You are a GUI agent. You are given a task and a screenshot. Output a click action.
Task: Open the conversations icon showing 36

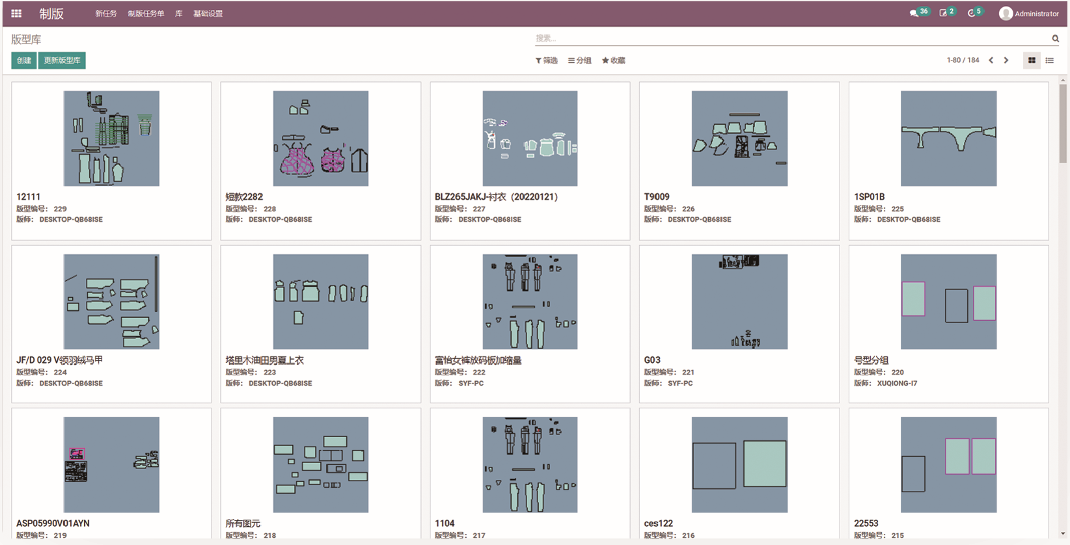coord(914,13)
